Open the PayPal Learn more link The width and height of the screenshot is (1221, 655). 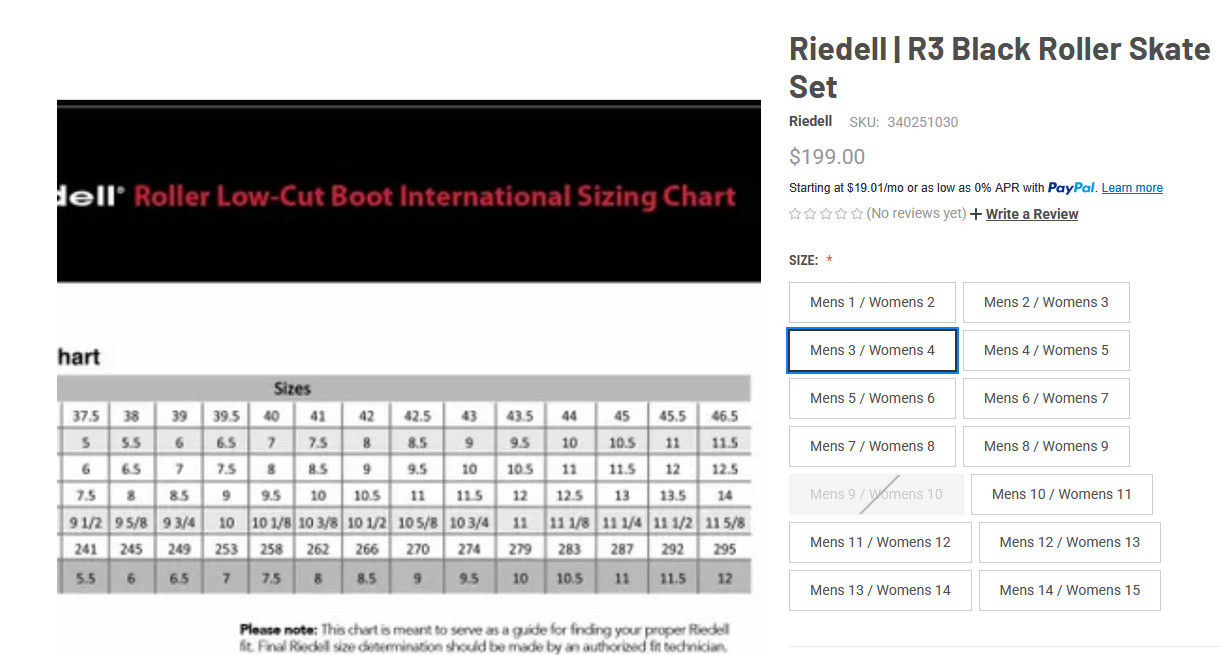coord(1132,188)
